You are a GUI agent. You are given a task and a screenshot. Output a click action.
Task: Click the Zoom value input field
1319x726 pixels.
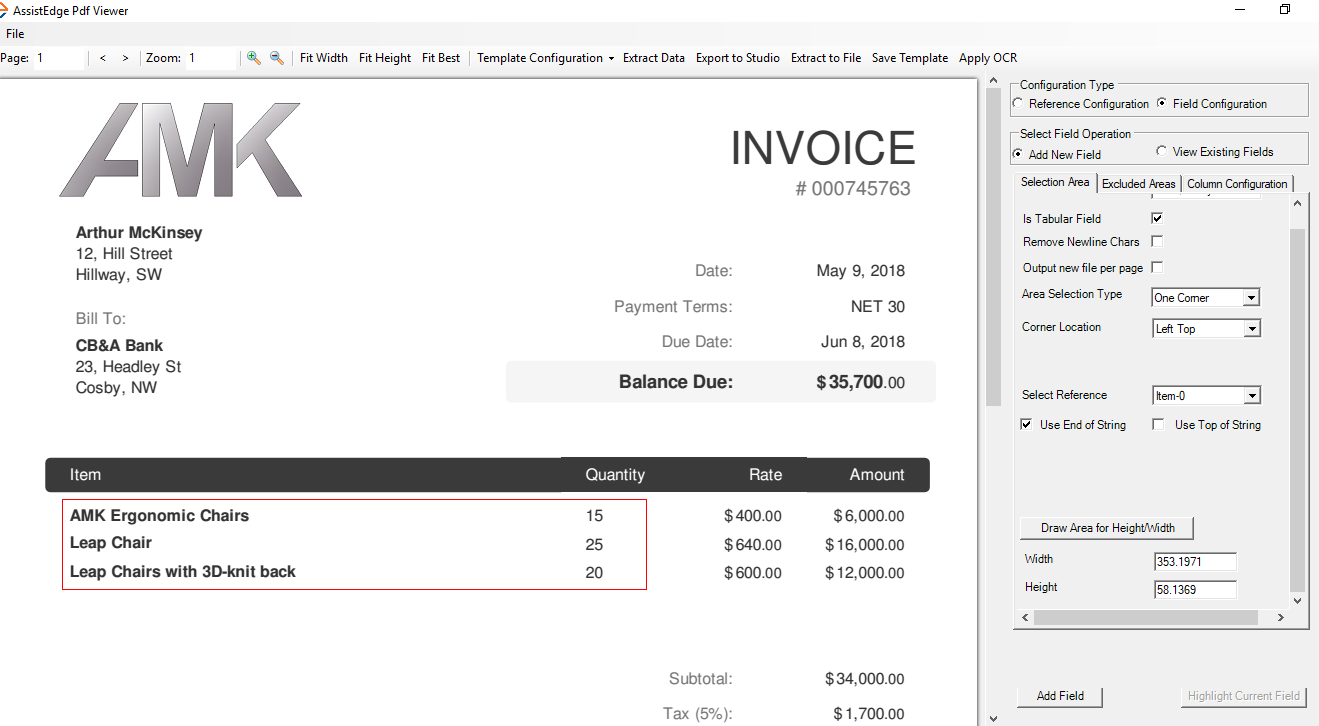pos(211,58)
